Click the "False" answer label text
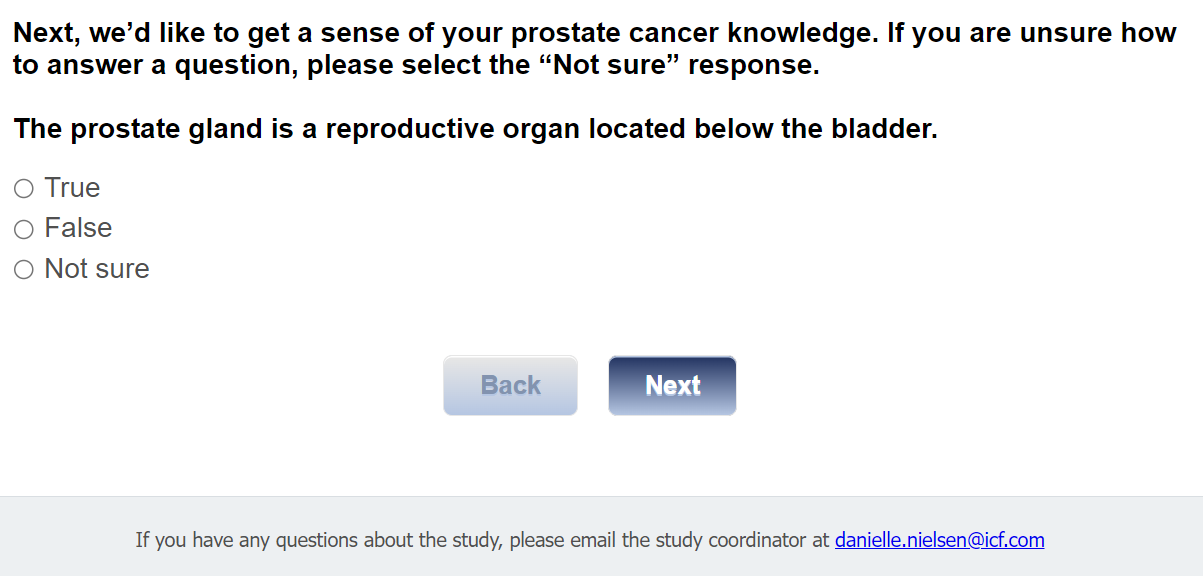This screenshot has height=576, width=1203. (78, 228)
